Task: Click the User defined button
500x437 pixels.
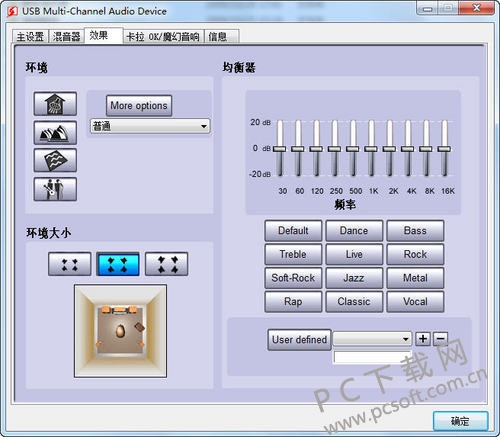Action: 299,340
